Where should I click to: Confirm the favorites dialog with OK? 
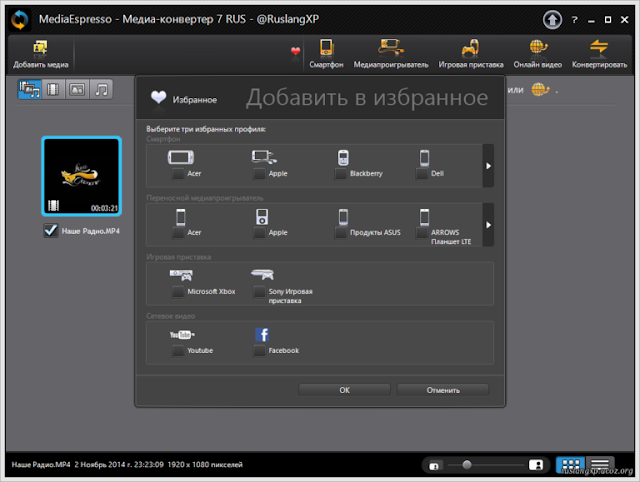pos(344,390)
